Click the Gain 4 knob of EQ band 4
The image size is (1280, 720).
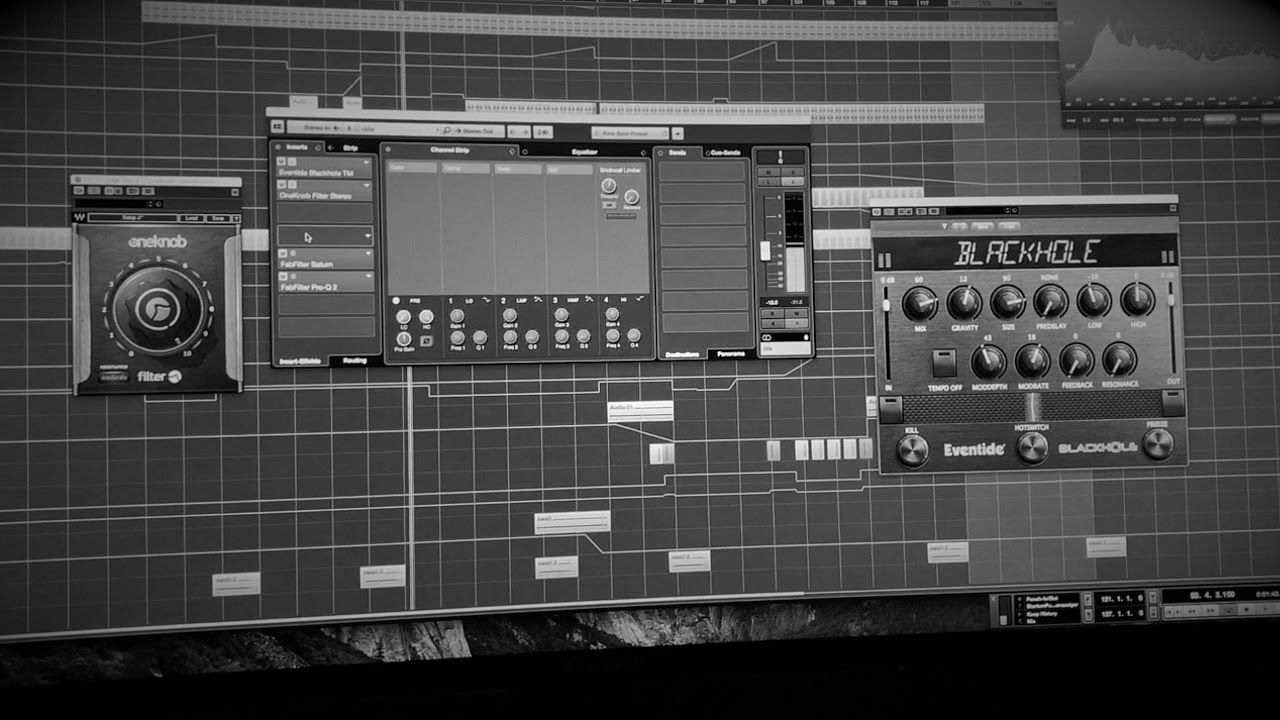612,314
